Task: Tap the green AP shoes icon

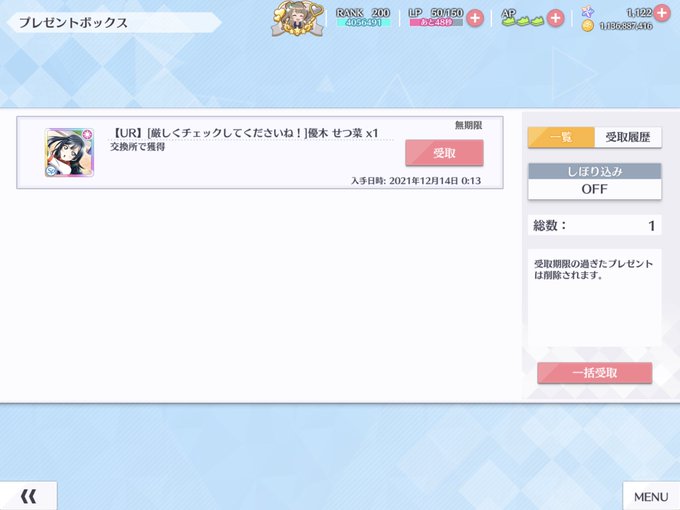Action: (523, 18)
